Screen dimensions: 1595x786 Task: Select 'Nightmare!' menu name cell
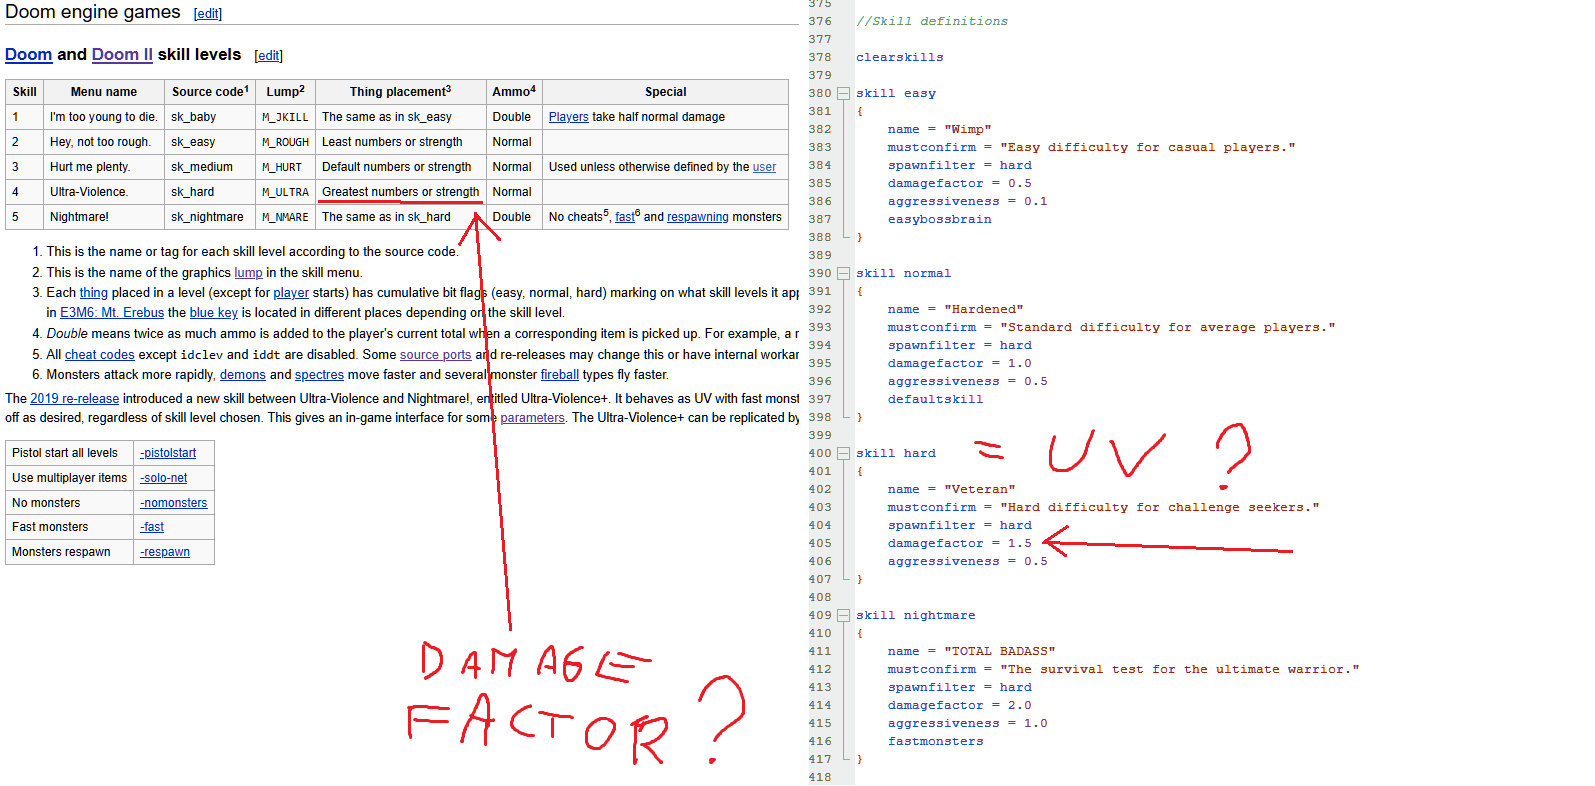[104, 217]
